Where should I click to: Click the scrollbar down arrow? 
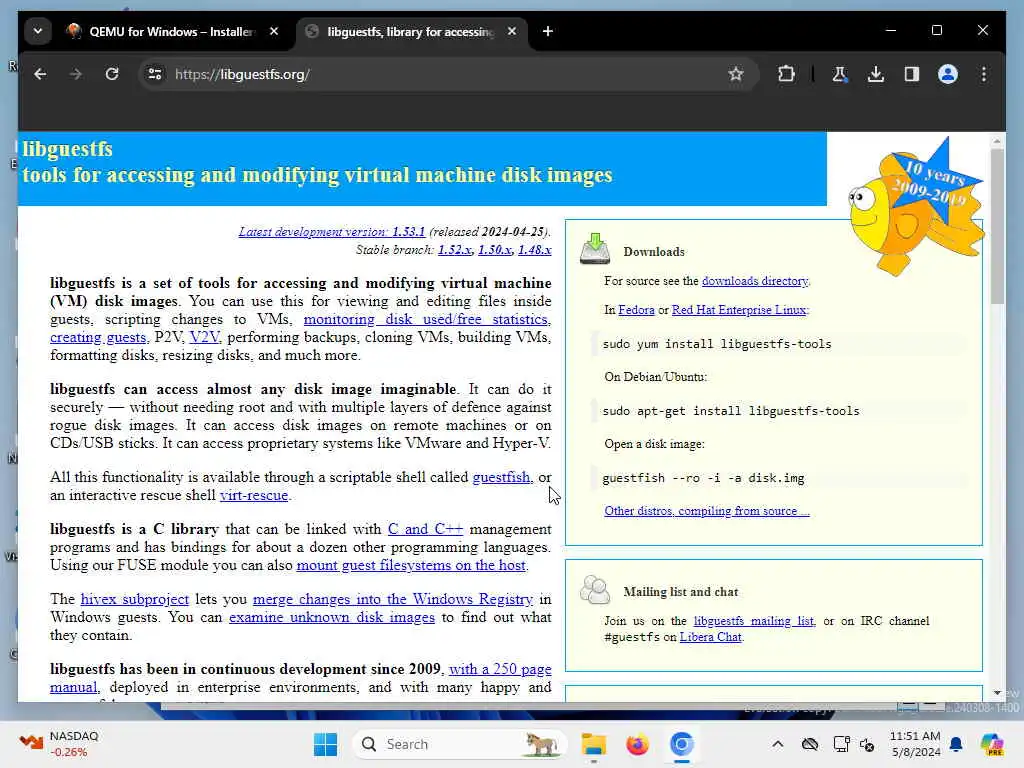click(x=997, y=693)
